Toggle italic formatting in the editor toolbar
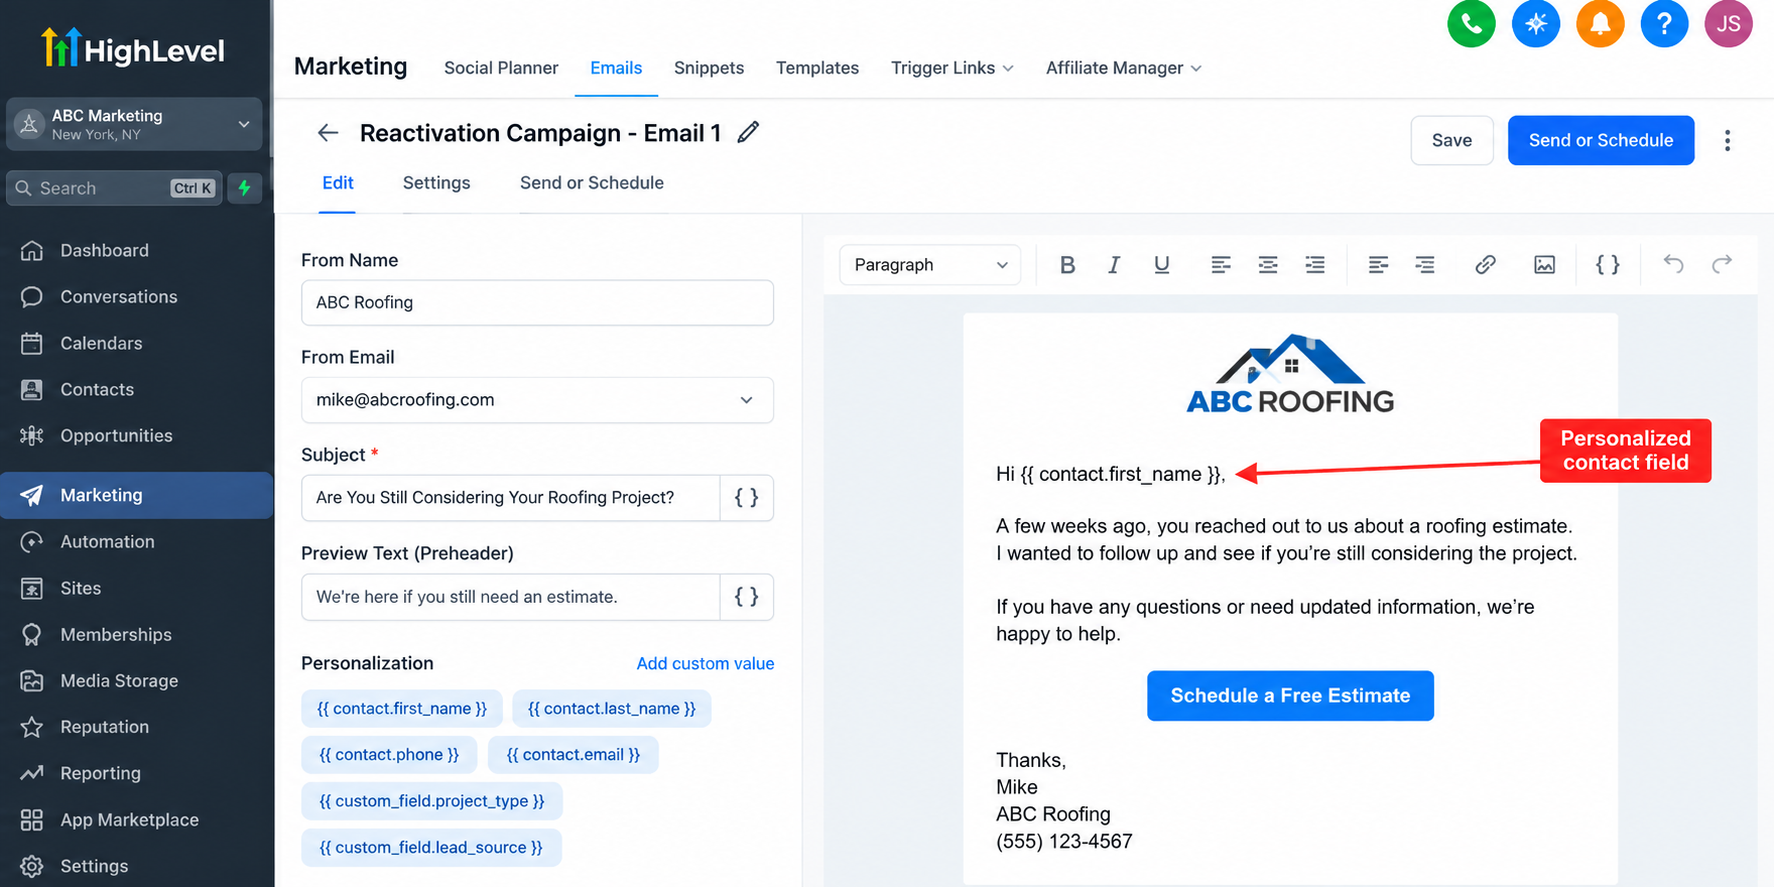This screenshot has height=887, width=1774. point(1114,265)
